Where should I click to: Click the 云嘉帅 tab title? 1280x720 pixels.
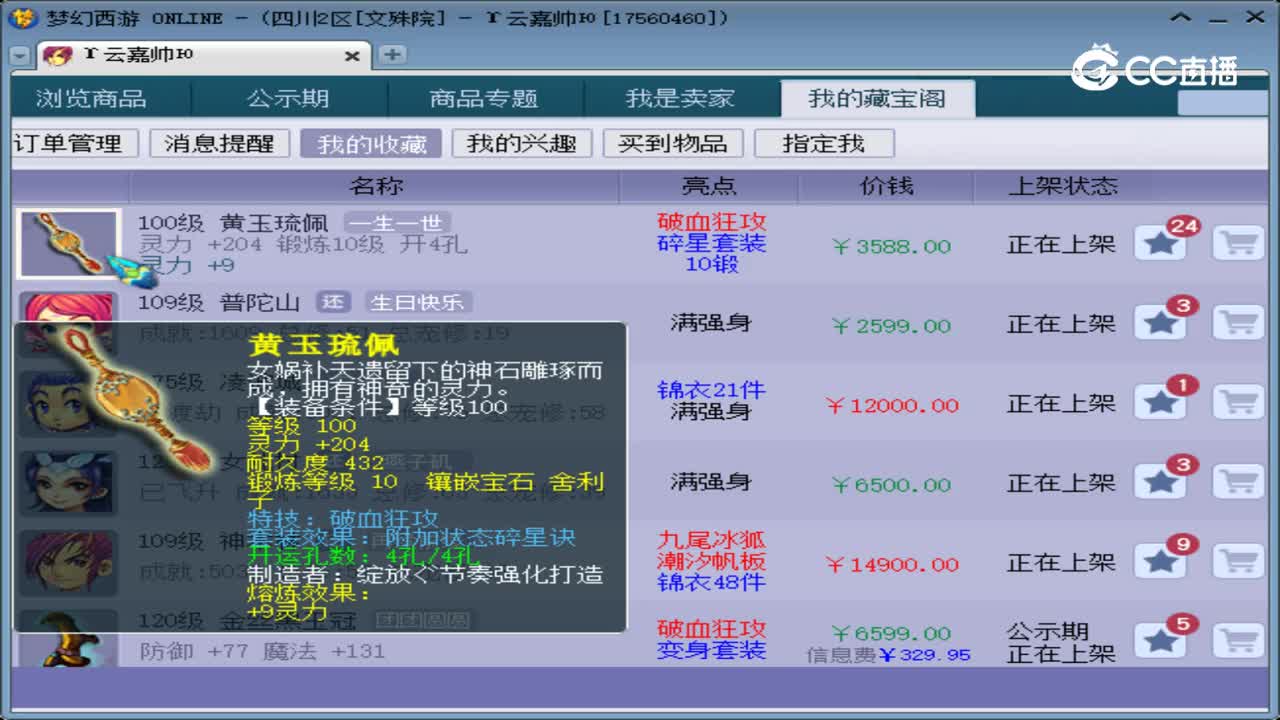coord(137,56)
